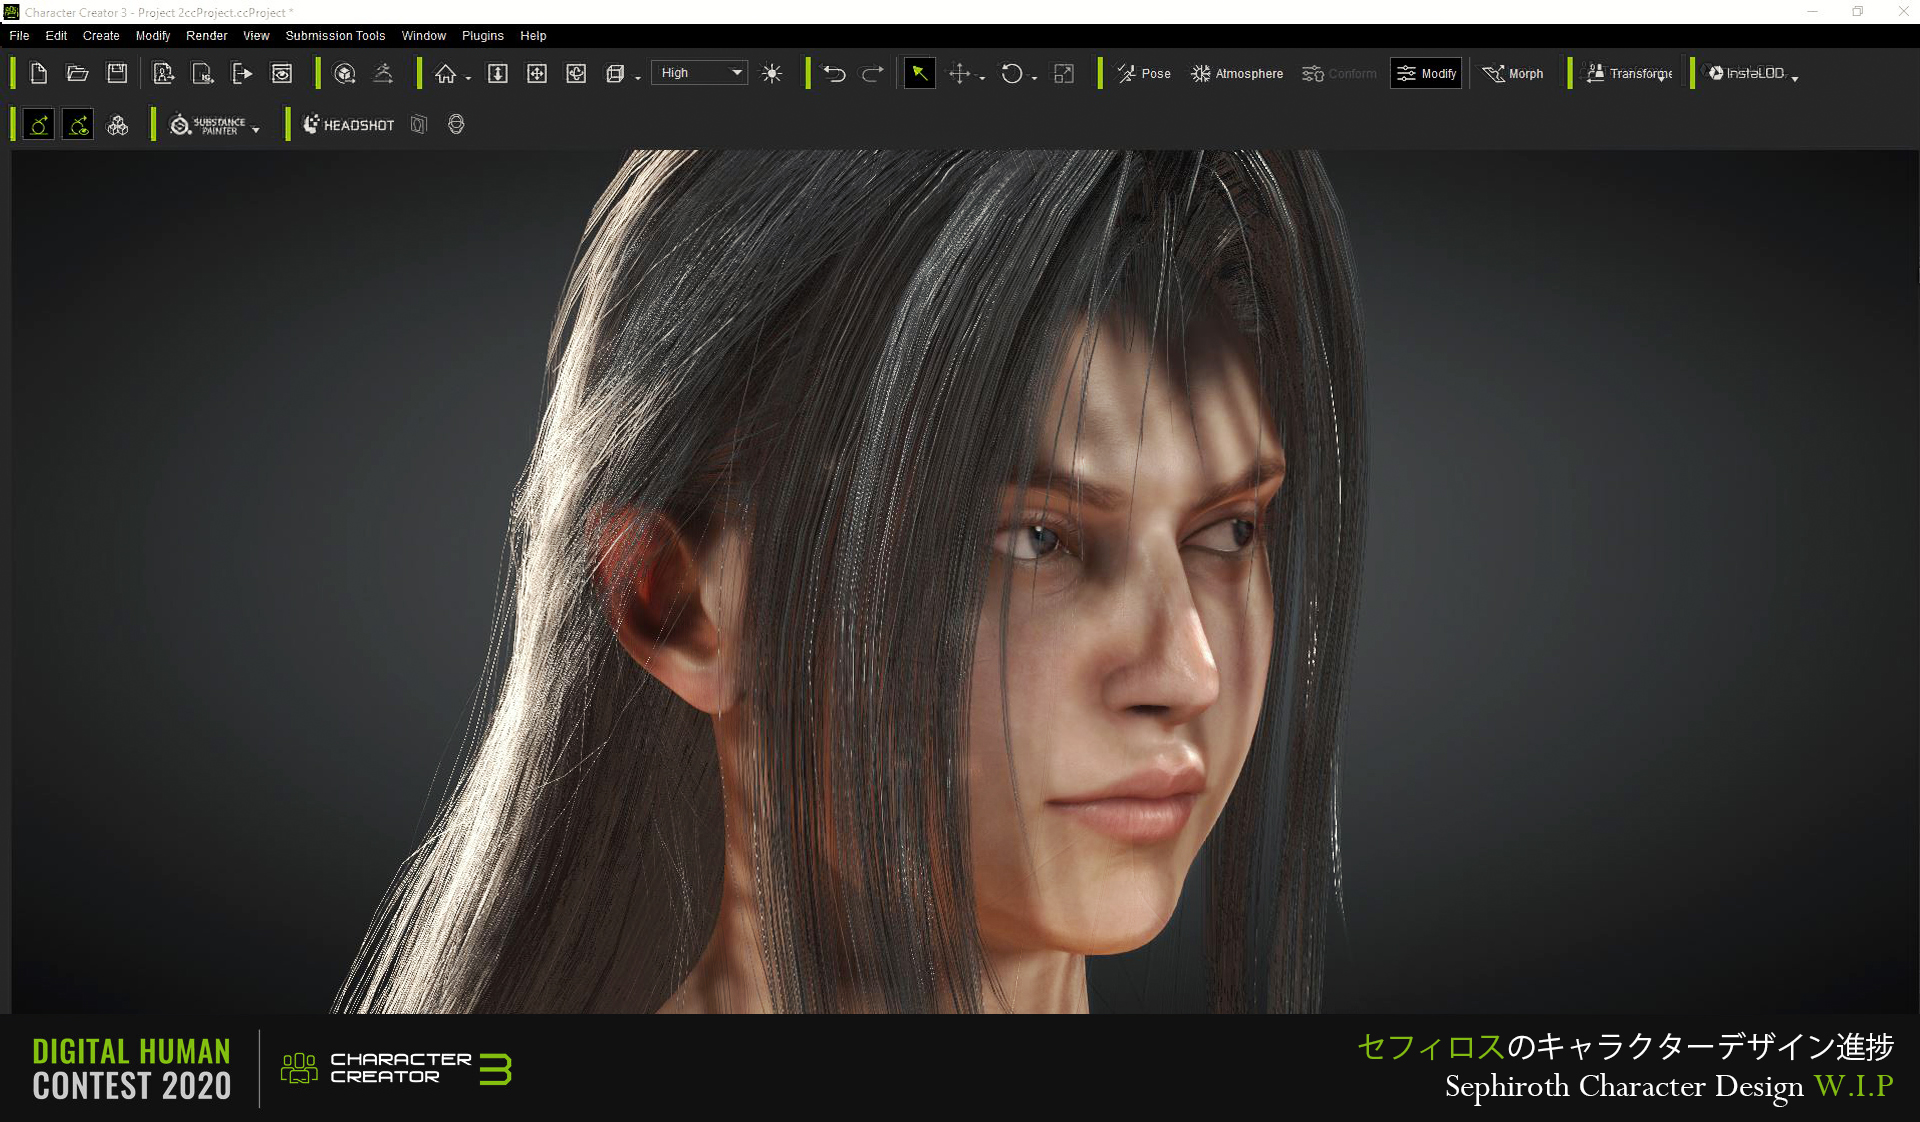Toggle the first highlighted green sphere-arrow icon

pos(39,124)
